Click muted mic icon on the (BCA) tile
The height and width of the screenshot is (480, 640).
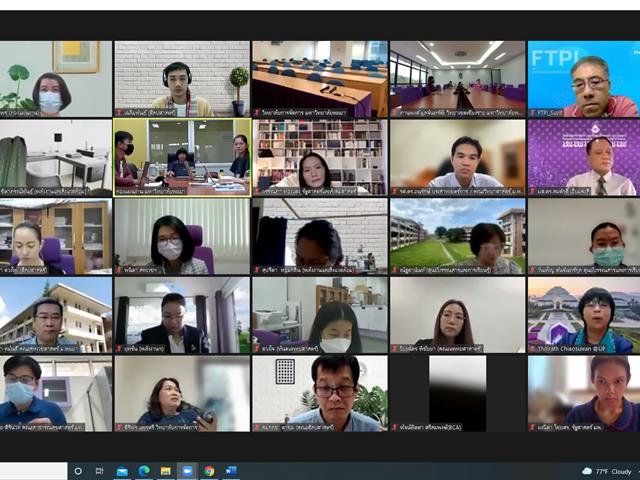[395, 427]
